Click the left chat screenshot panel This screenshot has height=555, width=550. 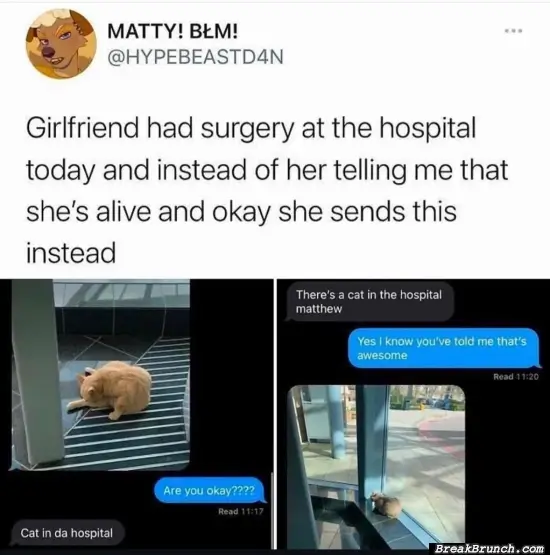137,415
